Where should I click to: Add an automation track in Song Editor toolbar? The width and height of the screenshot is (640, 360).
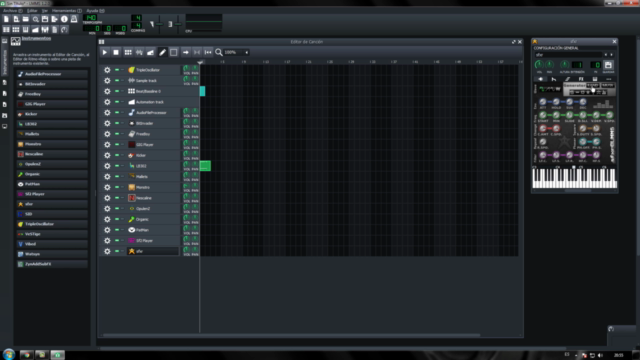point(151,52)
